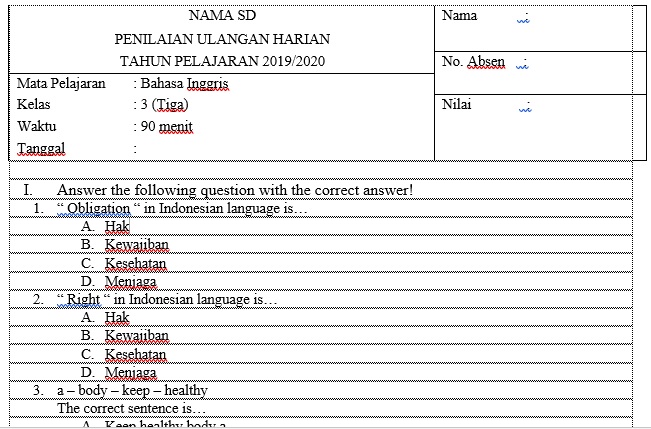Select option 'A. Hak' under question 2
Image resolution: width=651 pixels, height=429 pixels.
(x=105, y=318)
